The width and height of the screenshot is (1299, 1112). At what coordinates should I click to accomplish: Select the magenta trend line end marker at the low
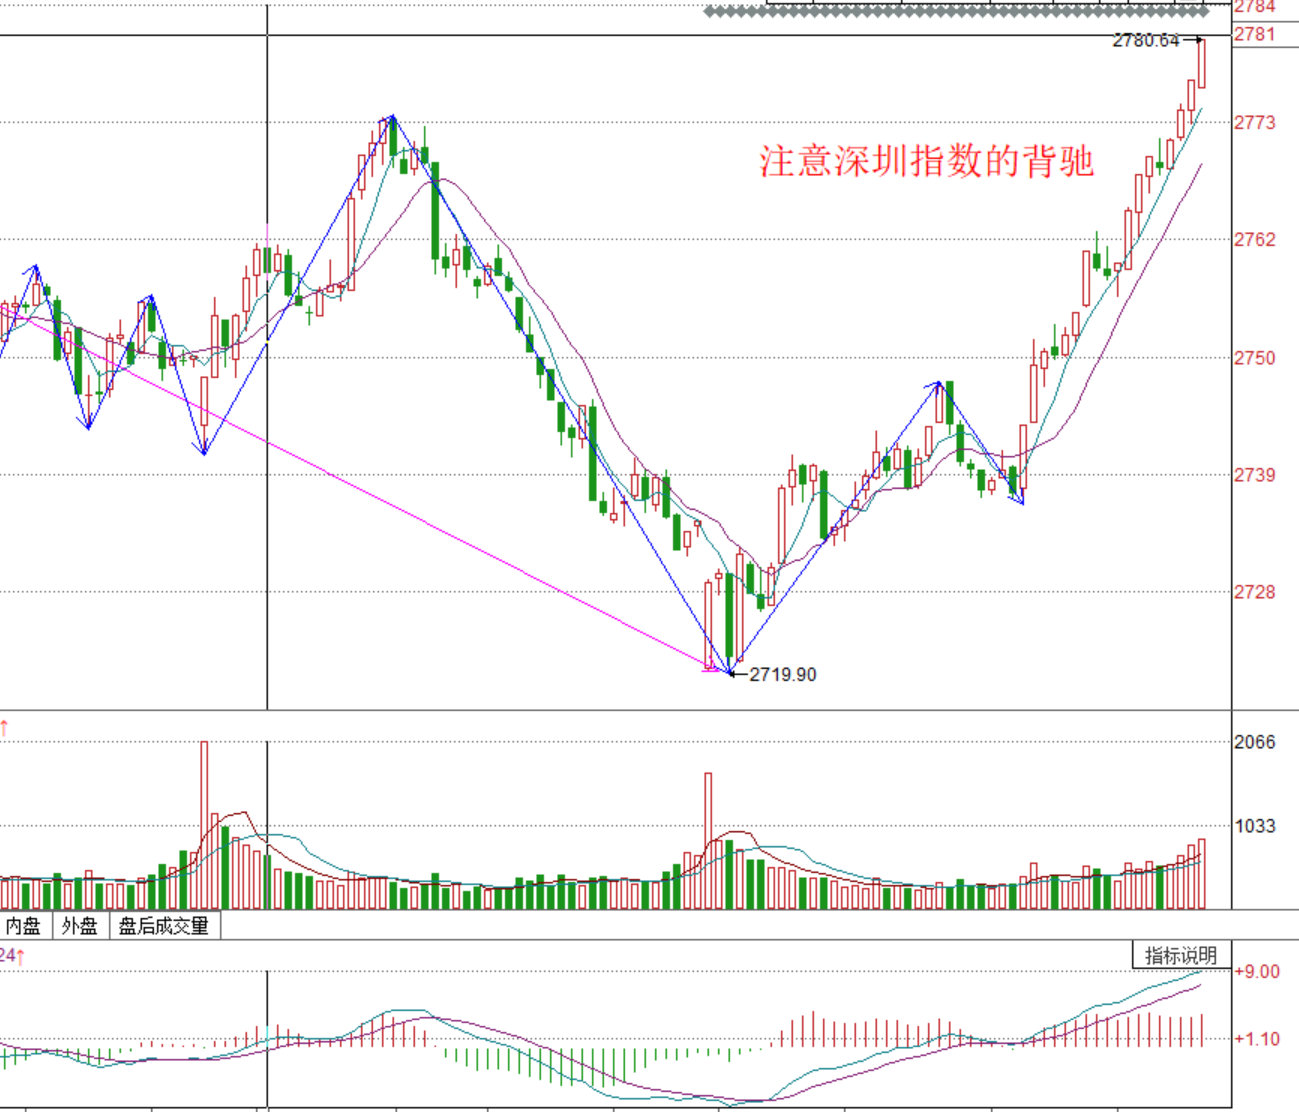(712, 667)
